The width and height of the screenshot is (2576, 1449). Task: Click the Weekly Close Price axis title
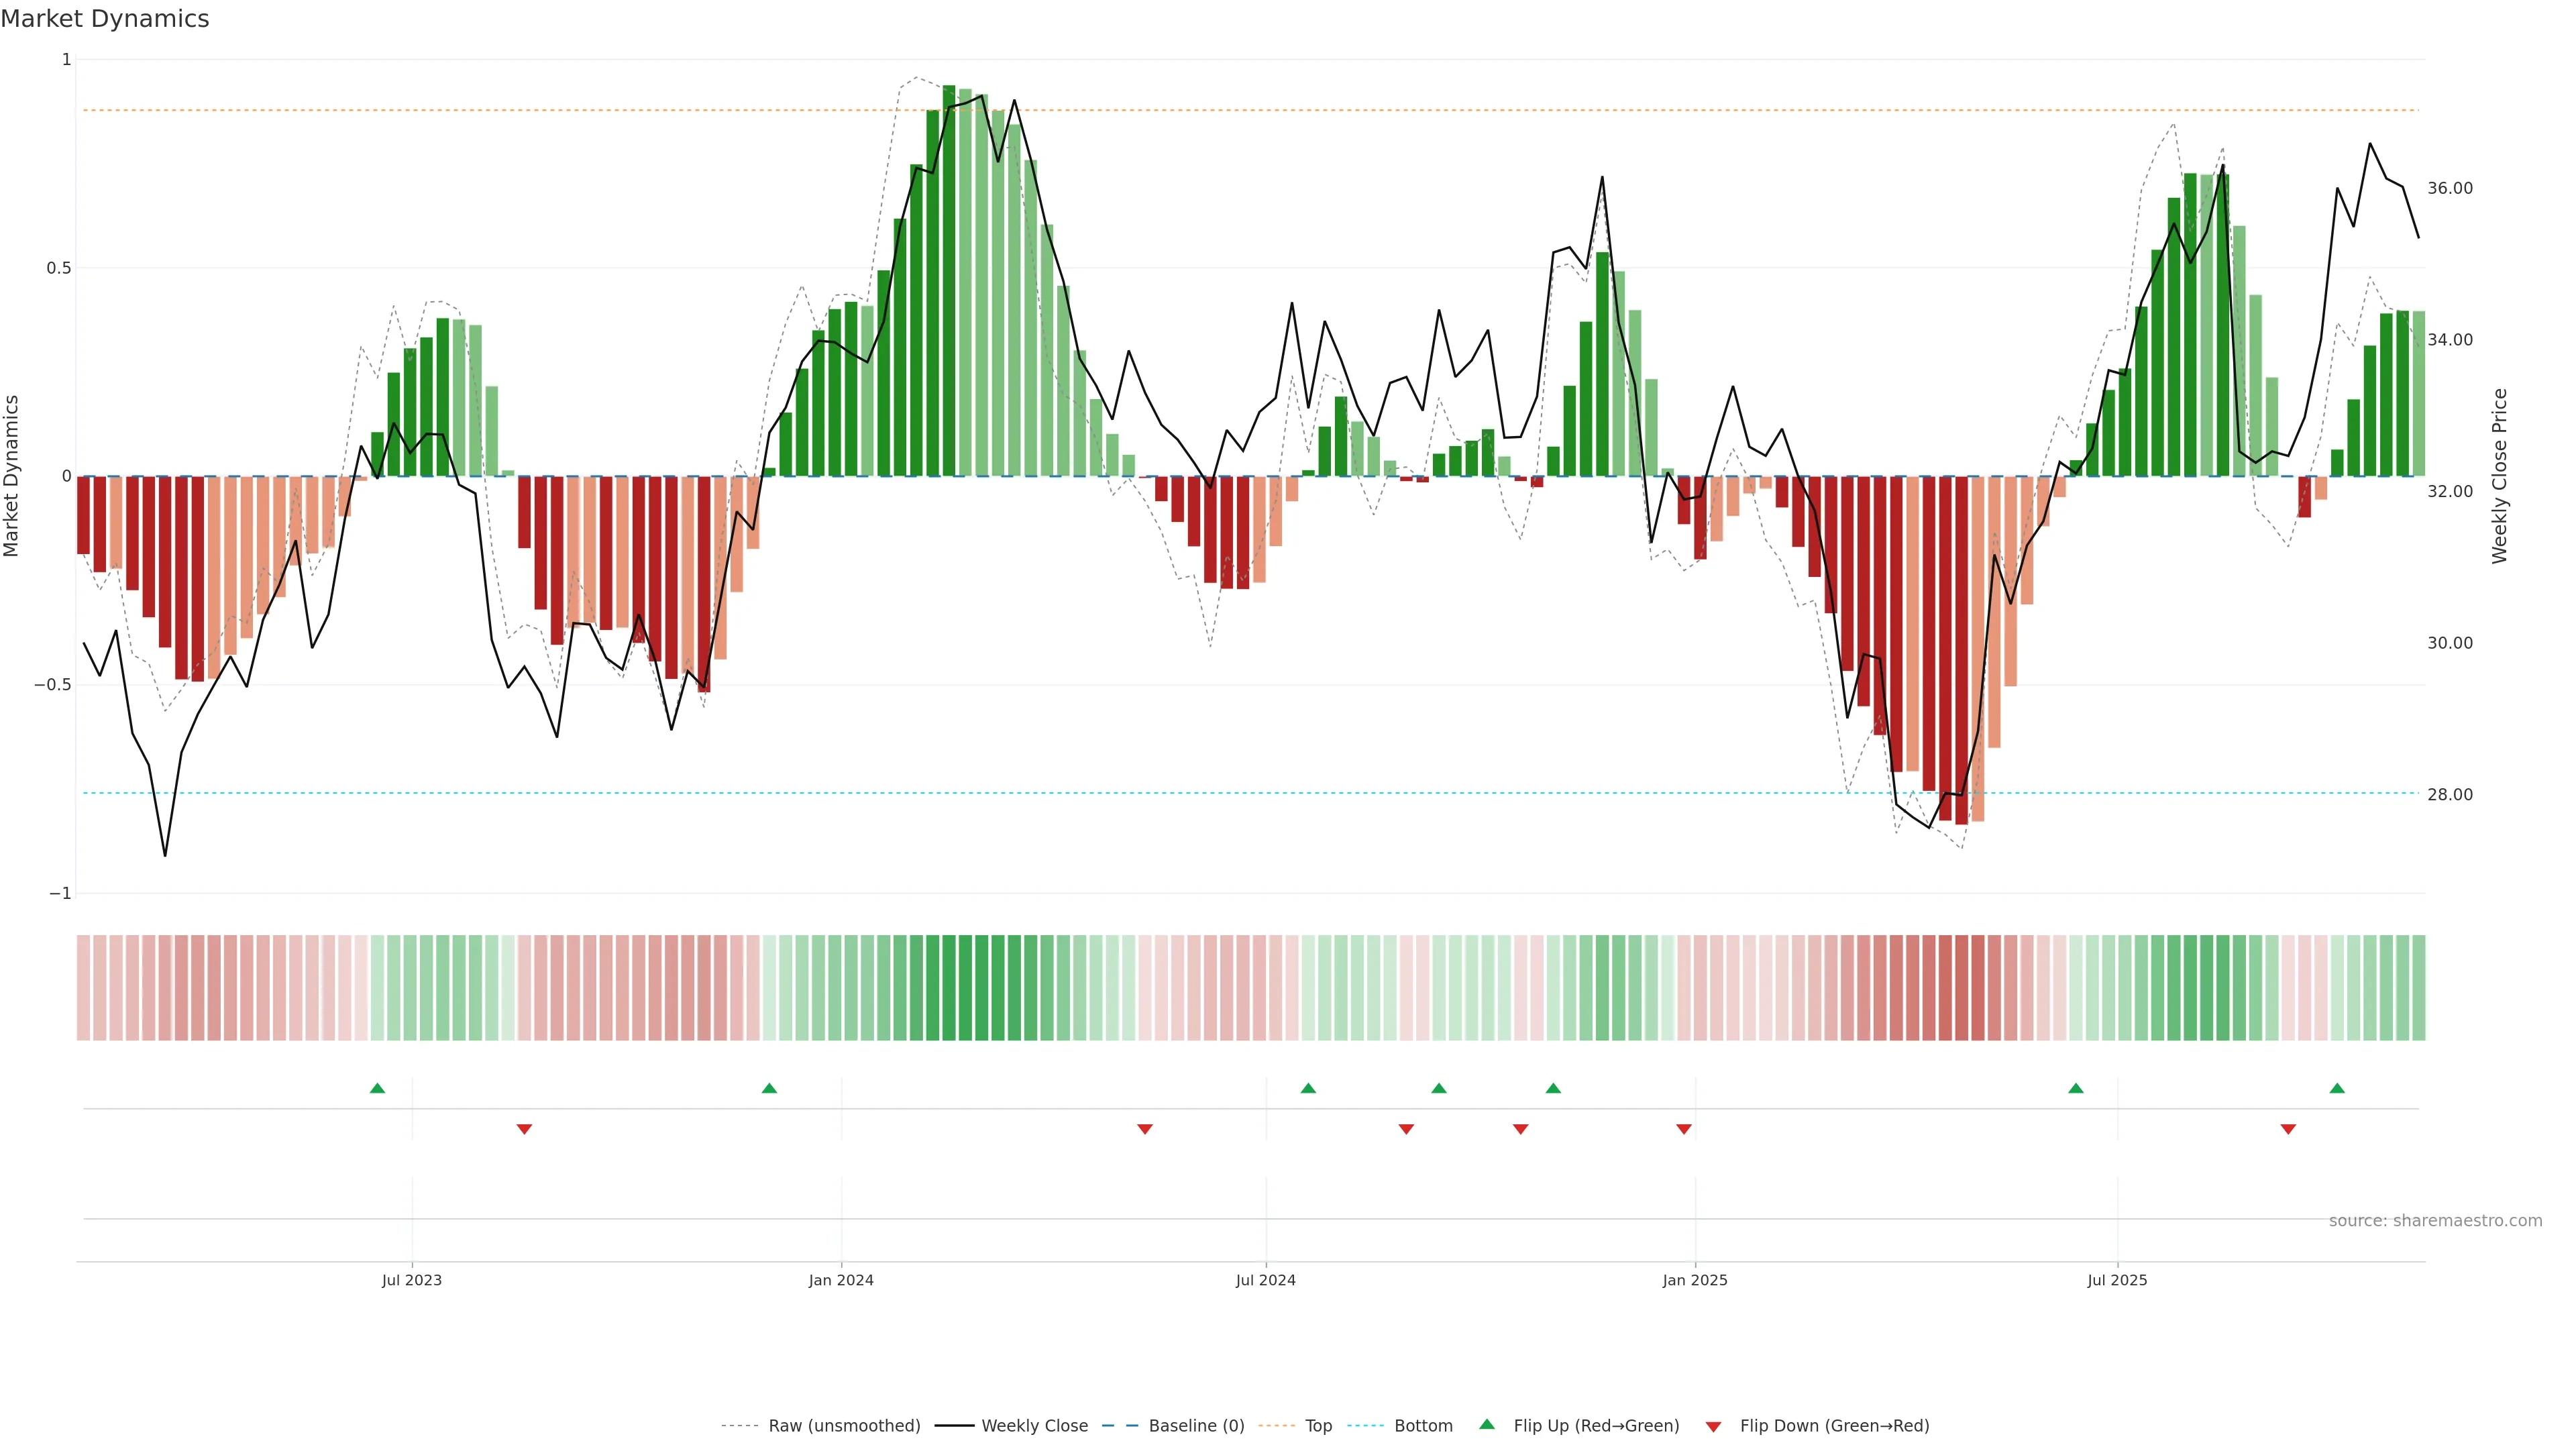(2500, 476)
